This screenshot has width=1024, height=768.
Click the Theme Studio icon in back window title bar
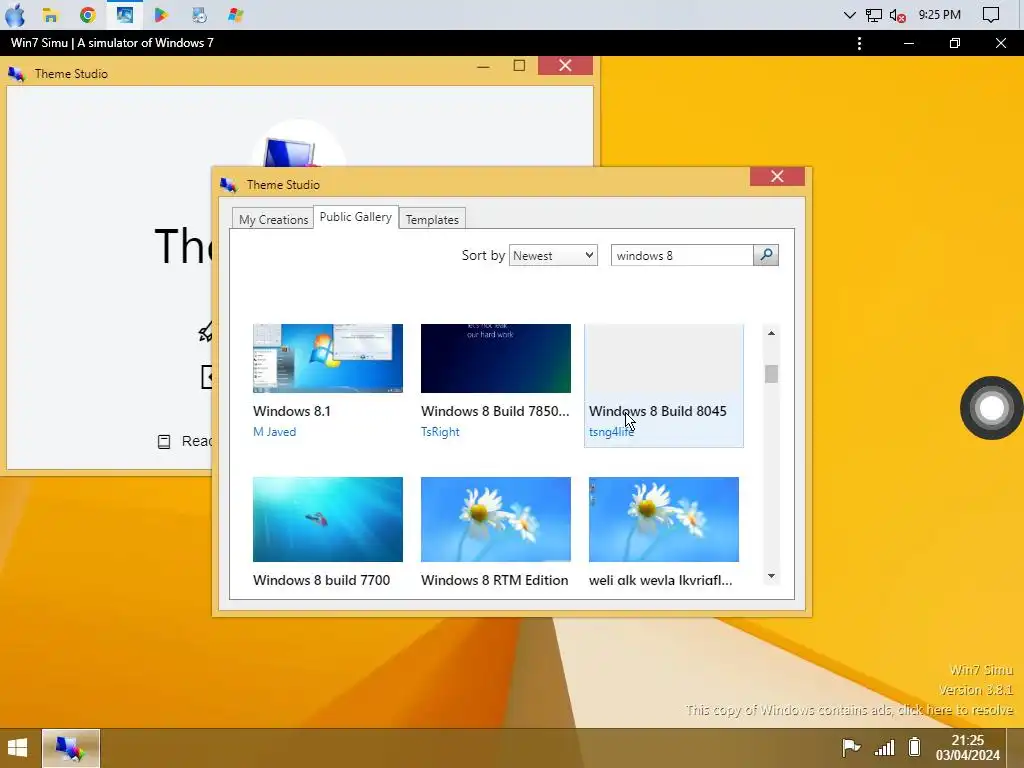[x=16, y=74]
